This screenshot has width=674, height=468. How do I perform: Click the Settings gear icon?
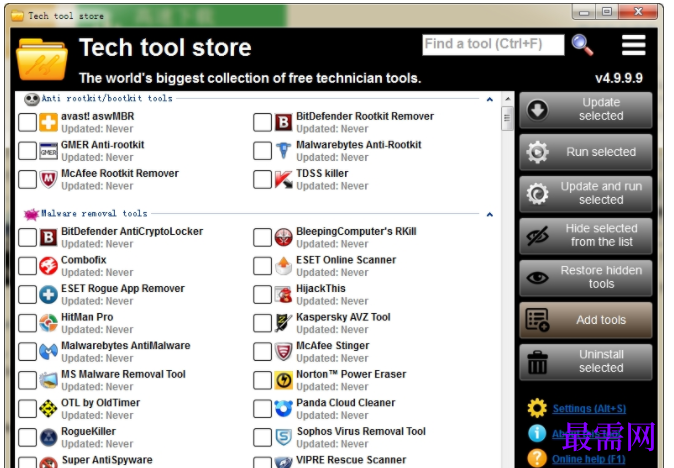(537, 408)
